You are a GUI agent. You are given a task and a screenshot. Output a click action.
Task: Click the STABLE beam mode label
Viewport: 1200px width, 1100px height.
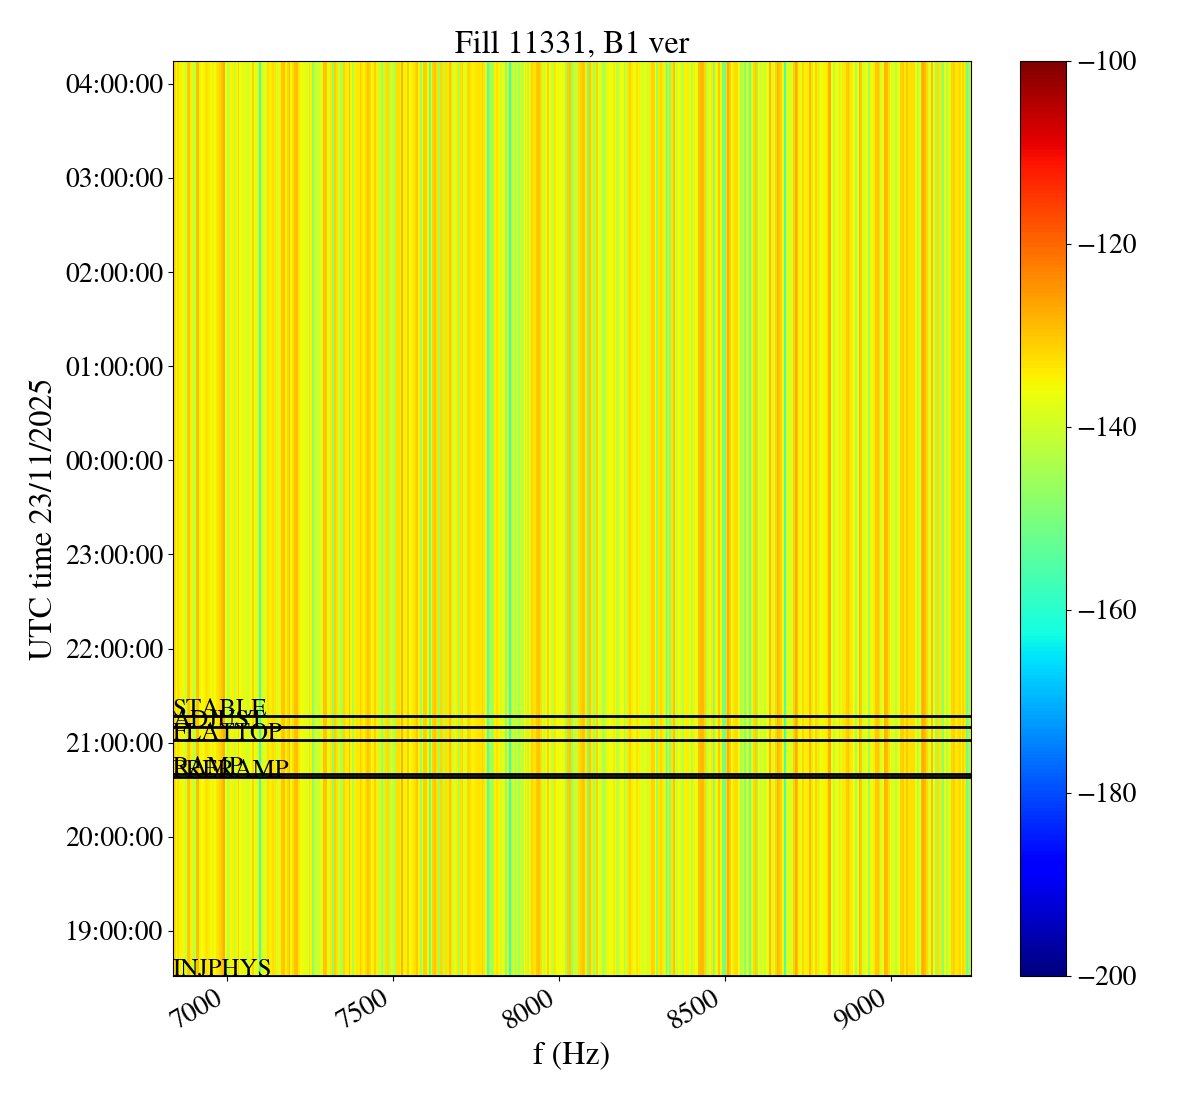[220, 708]
